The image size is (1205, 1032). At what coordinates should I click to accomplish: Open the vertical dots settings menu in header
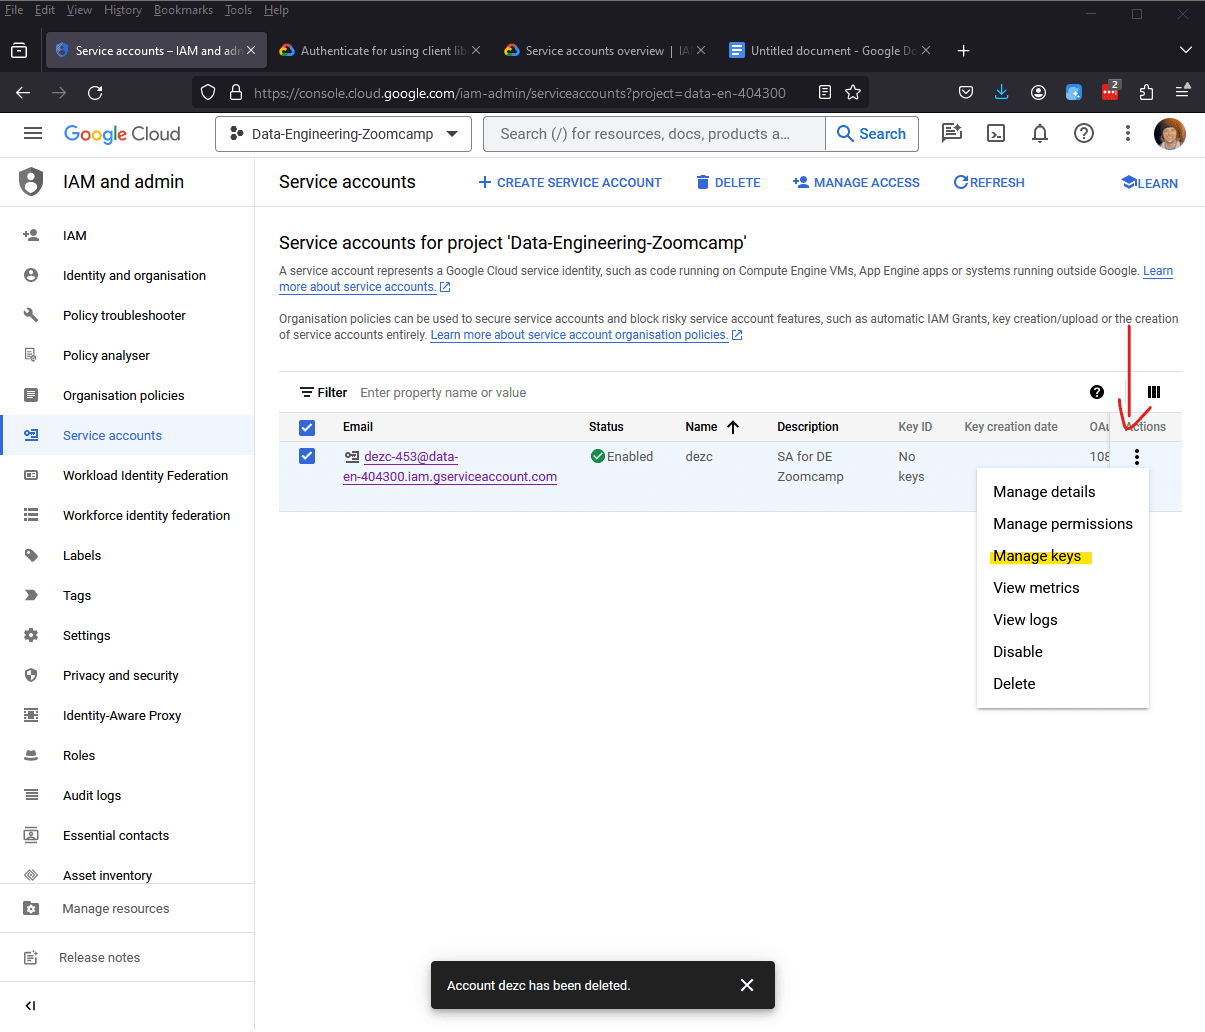coord(1127,133)
